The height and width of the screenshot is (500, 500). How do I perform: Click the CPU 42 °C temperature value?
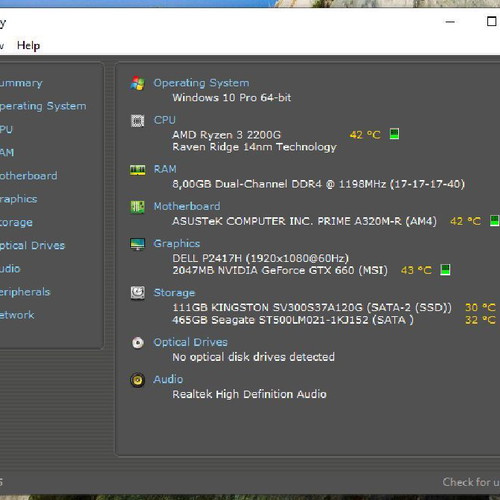pyautogui.click(x=365, y=135)
